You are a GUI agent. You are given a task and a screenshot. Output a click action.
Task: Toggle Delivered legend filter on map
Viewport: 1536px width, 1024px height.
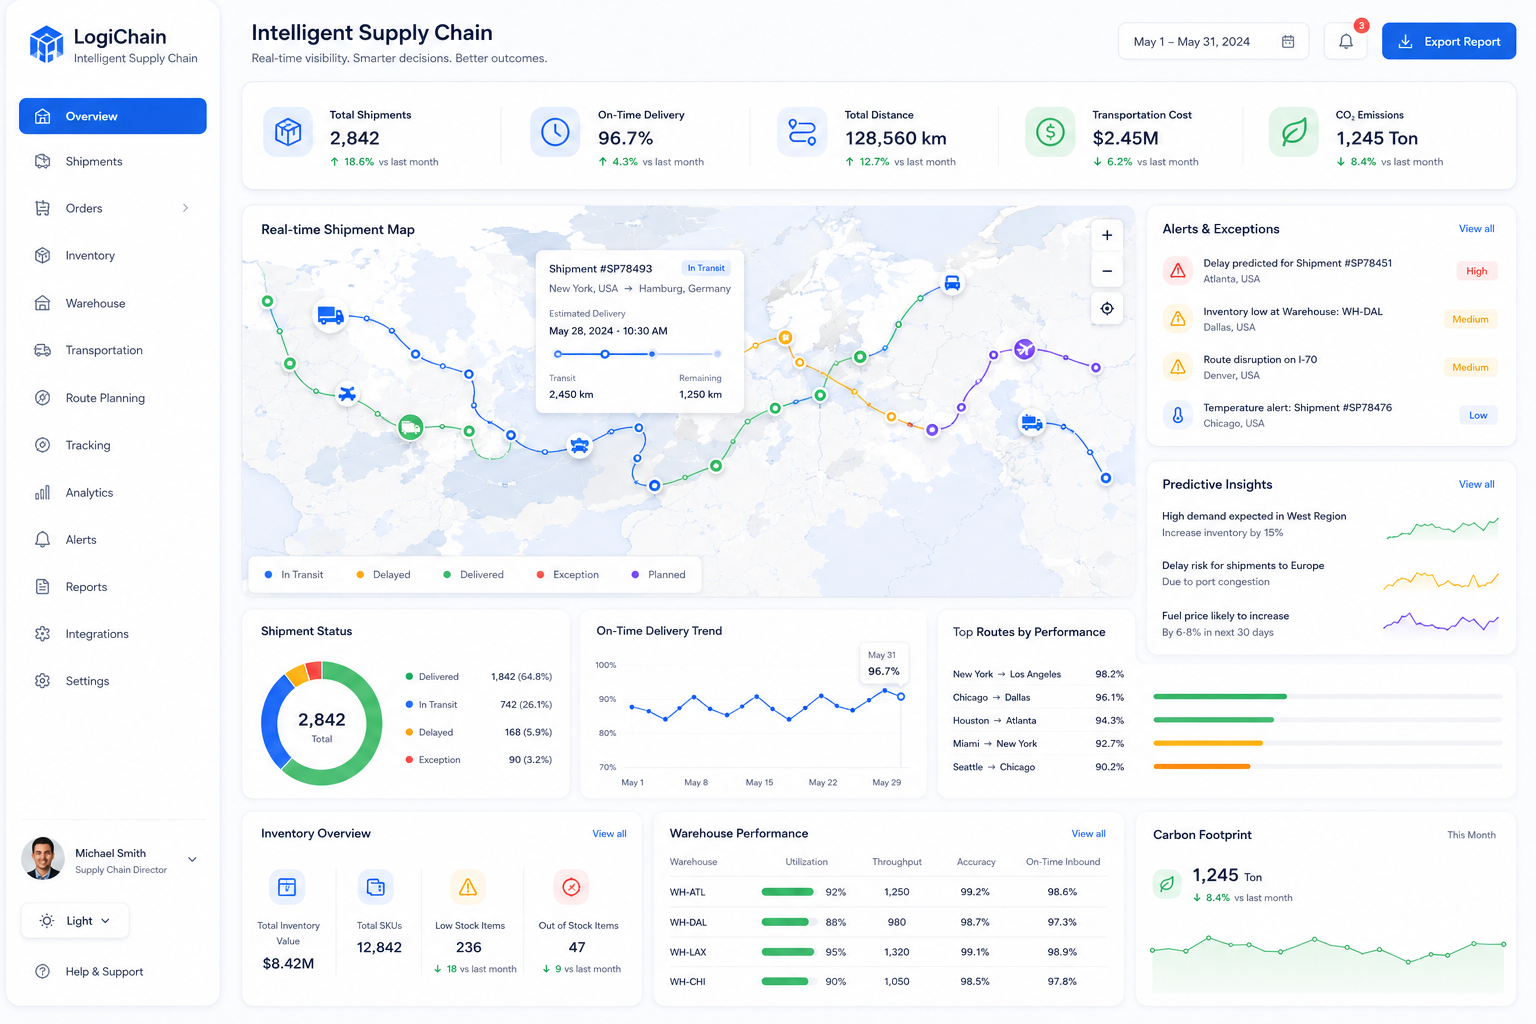473,575
